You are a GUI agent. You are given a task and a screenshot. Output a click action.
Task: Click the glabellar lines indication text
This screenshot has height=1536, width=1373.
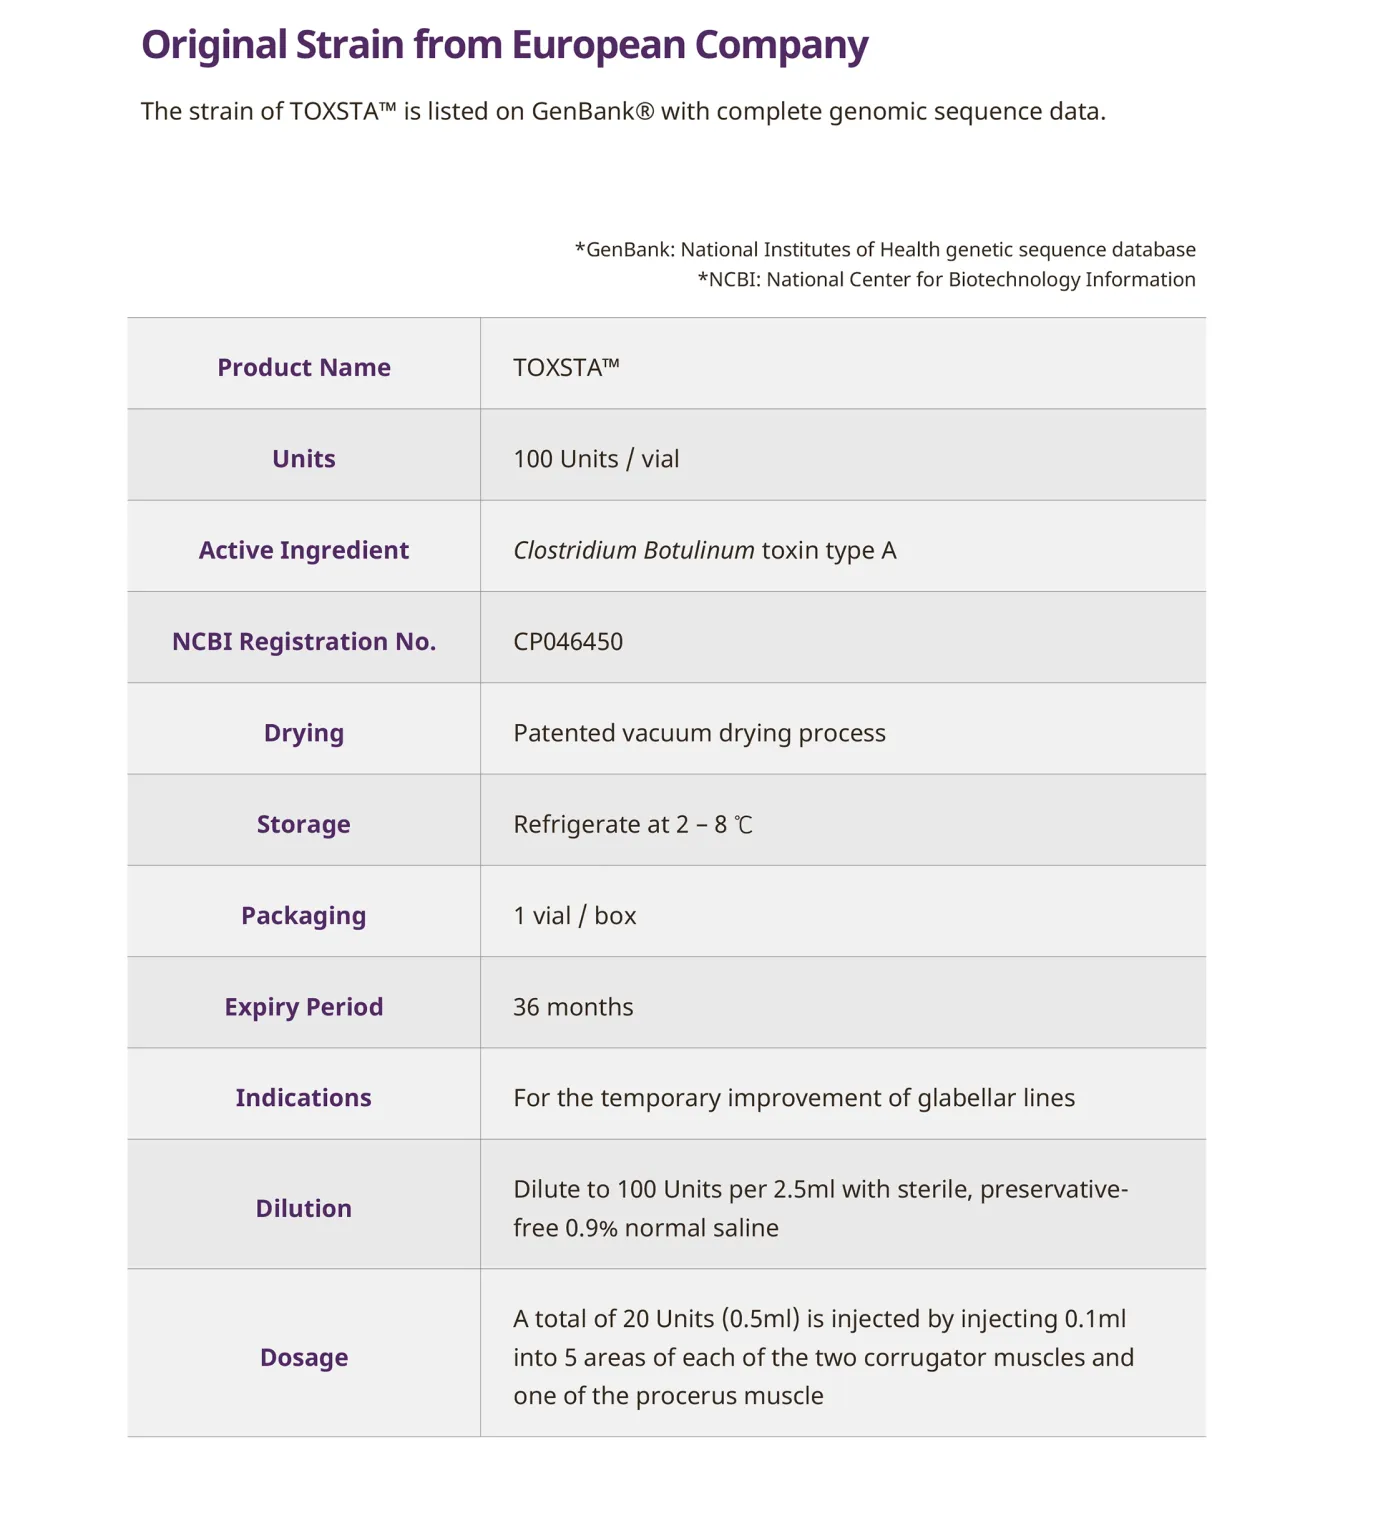coord(794,1098)
